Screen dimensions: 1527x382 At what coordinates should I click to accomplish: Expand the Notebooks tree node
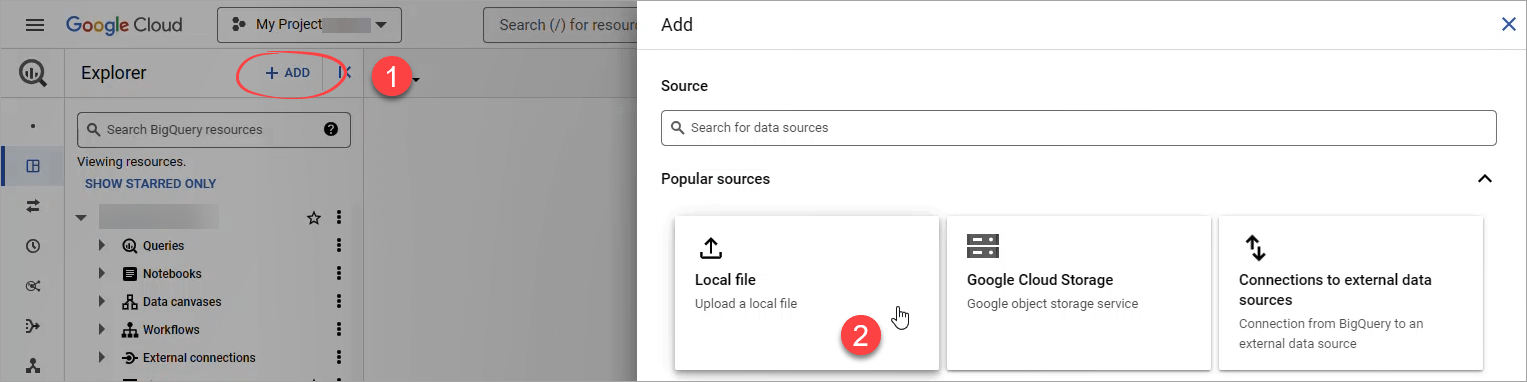click(102, 273)
